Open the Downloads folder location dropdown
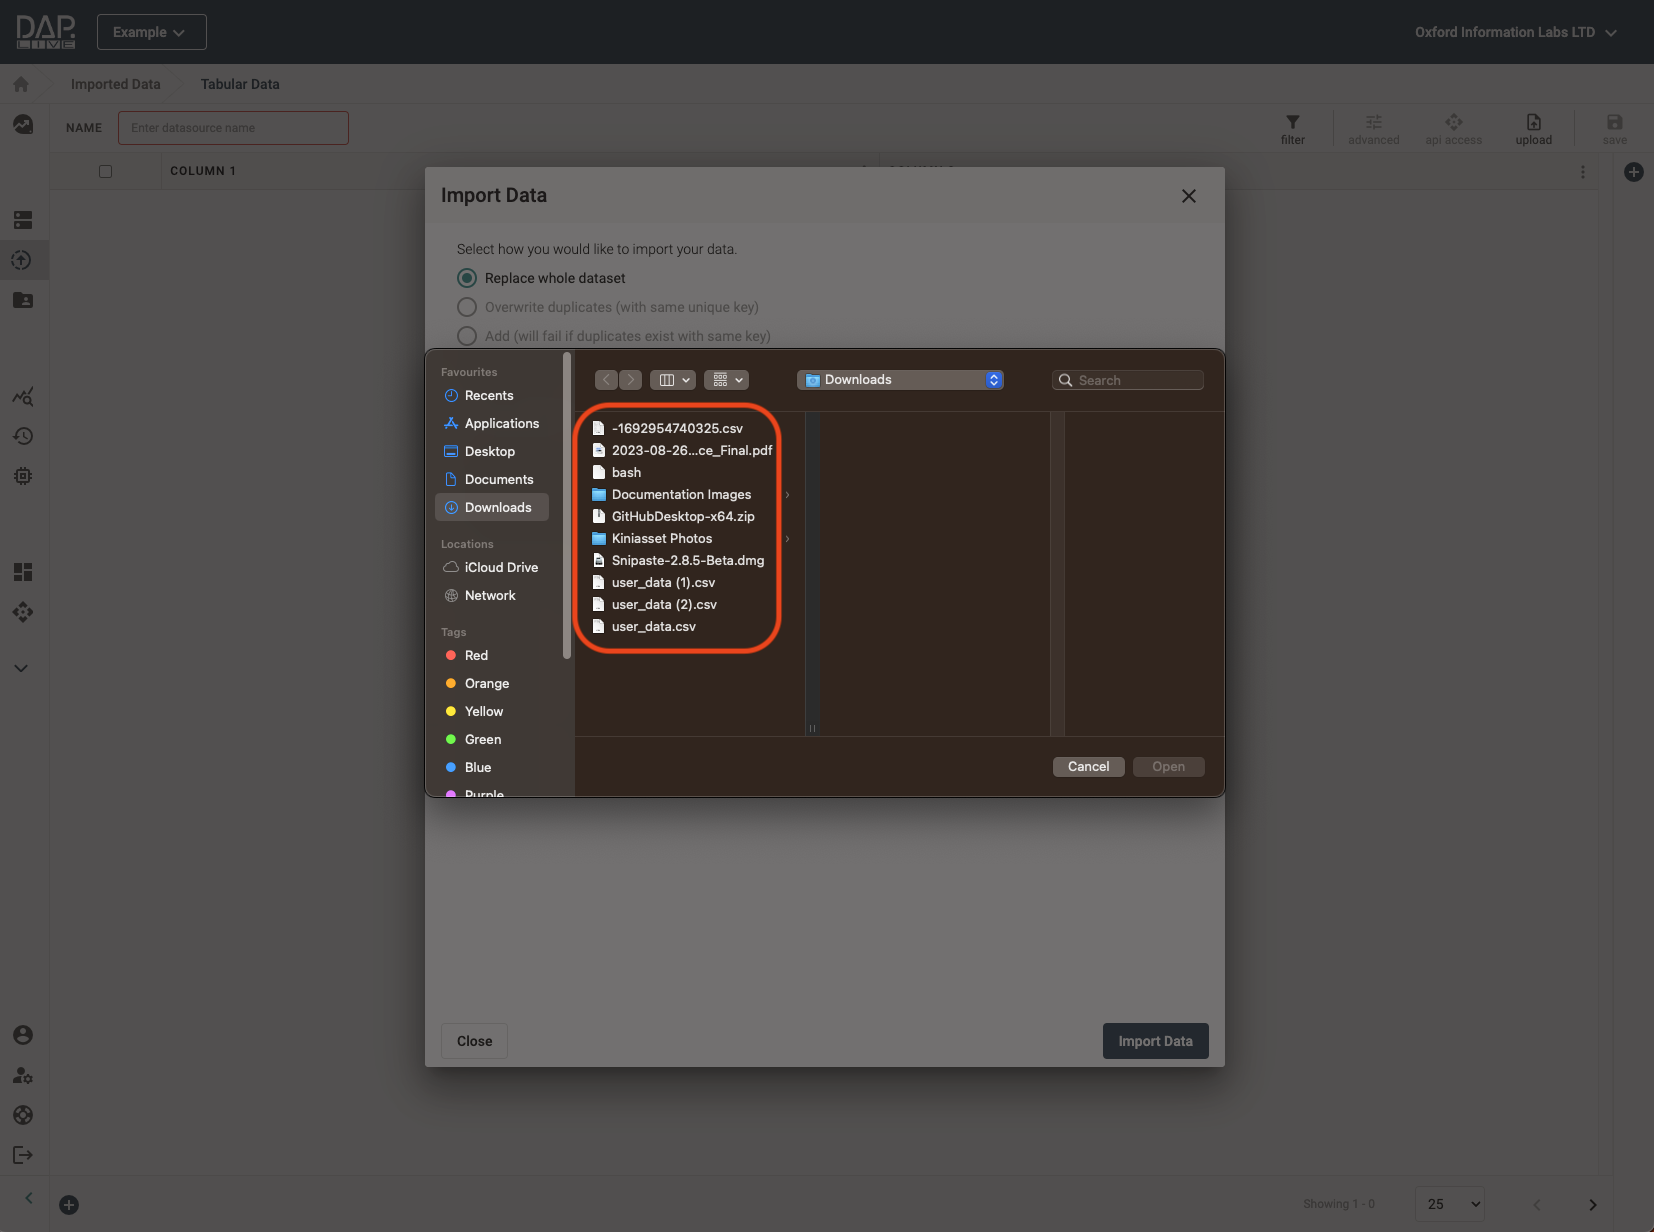The height and width of the screenshot is (1232, 1654). tap(900, 380)
